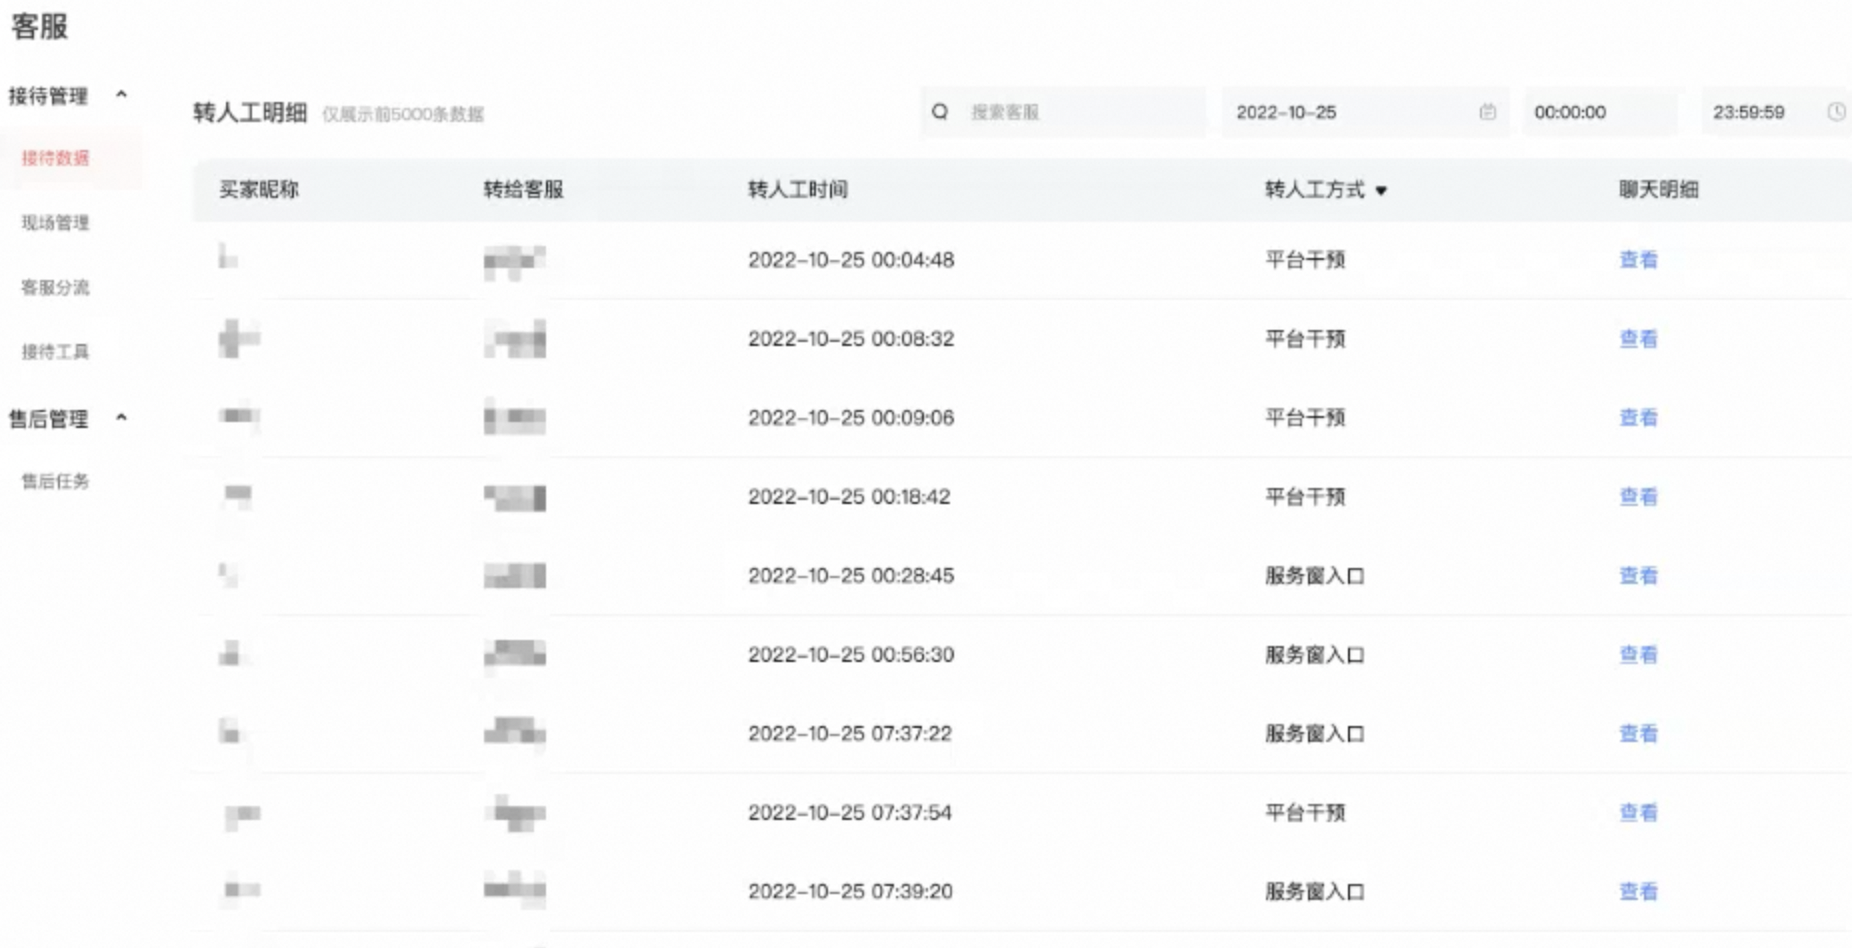Screen dimensions: 1852x948
Task: Select the 接待管理 menu heading
Action: [x=48, y=96]
